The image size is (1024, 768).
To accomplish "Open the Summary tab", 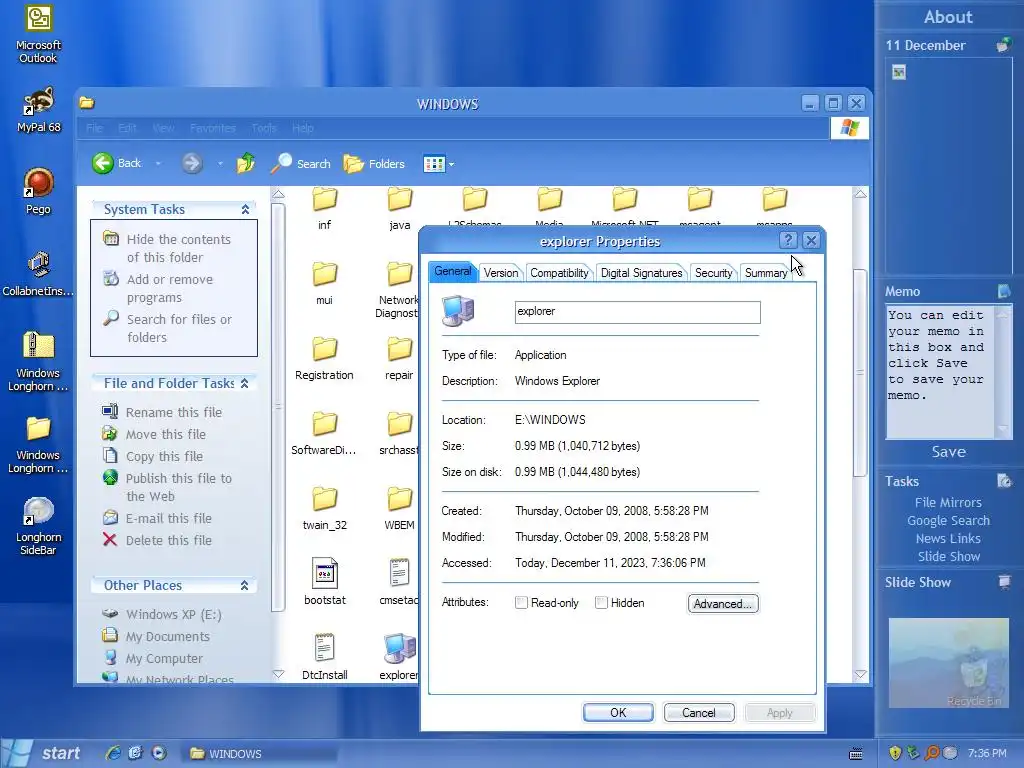I will click(765, 273).
